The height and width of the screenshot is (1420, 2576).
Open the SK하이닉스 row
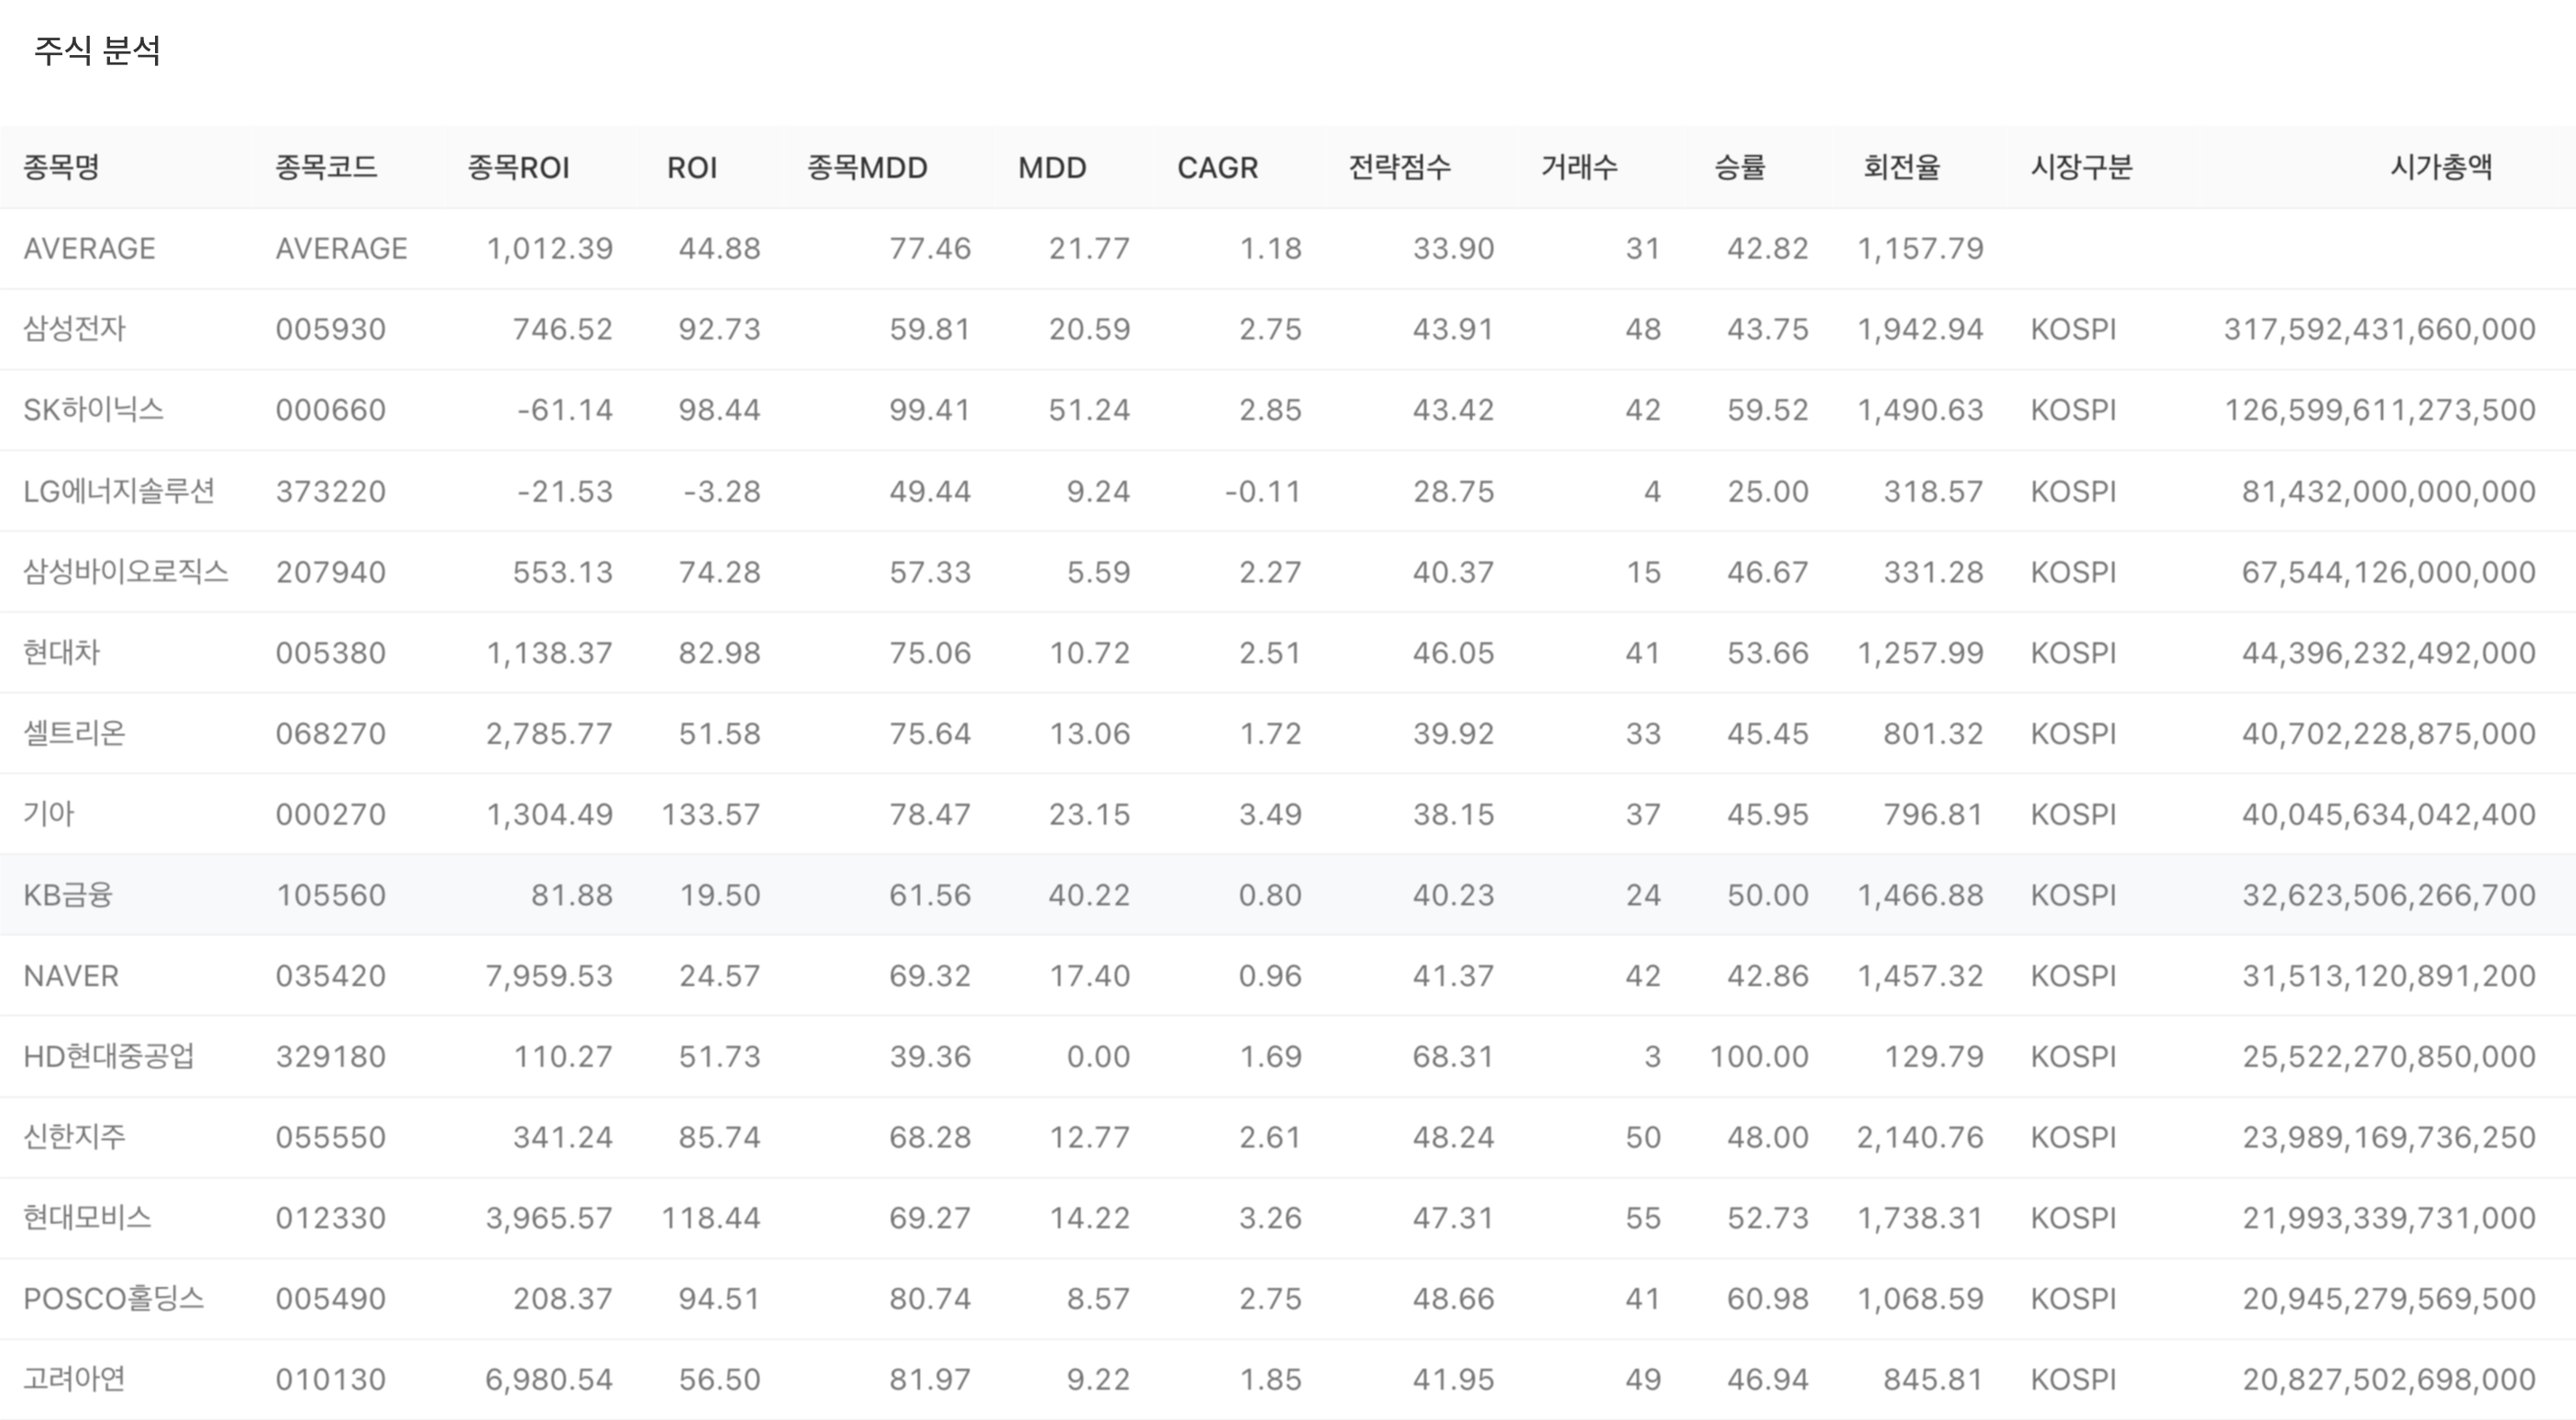[93, 410]
